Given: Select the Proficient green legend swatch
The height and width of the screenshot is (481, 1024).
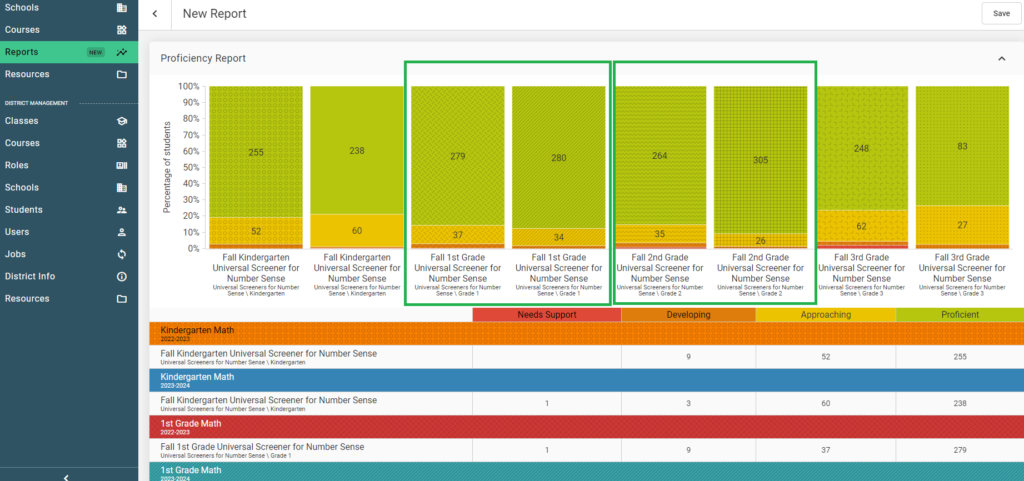Looking at the screenshot, I should pos(960,315).
